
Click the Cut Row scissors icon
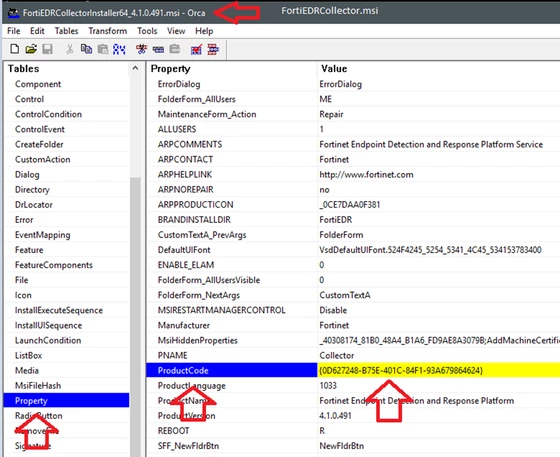pyautogui.click(x=141, y=49)
